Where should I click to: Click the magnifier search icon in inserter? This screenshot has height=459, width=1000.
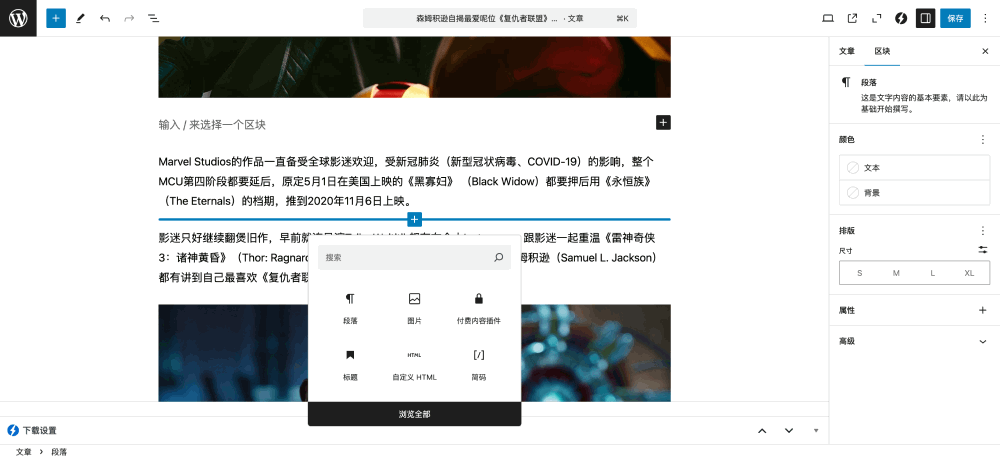(x=499, y=258)
